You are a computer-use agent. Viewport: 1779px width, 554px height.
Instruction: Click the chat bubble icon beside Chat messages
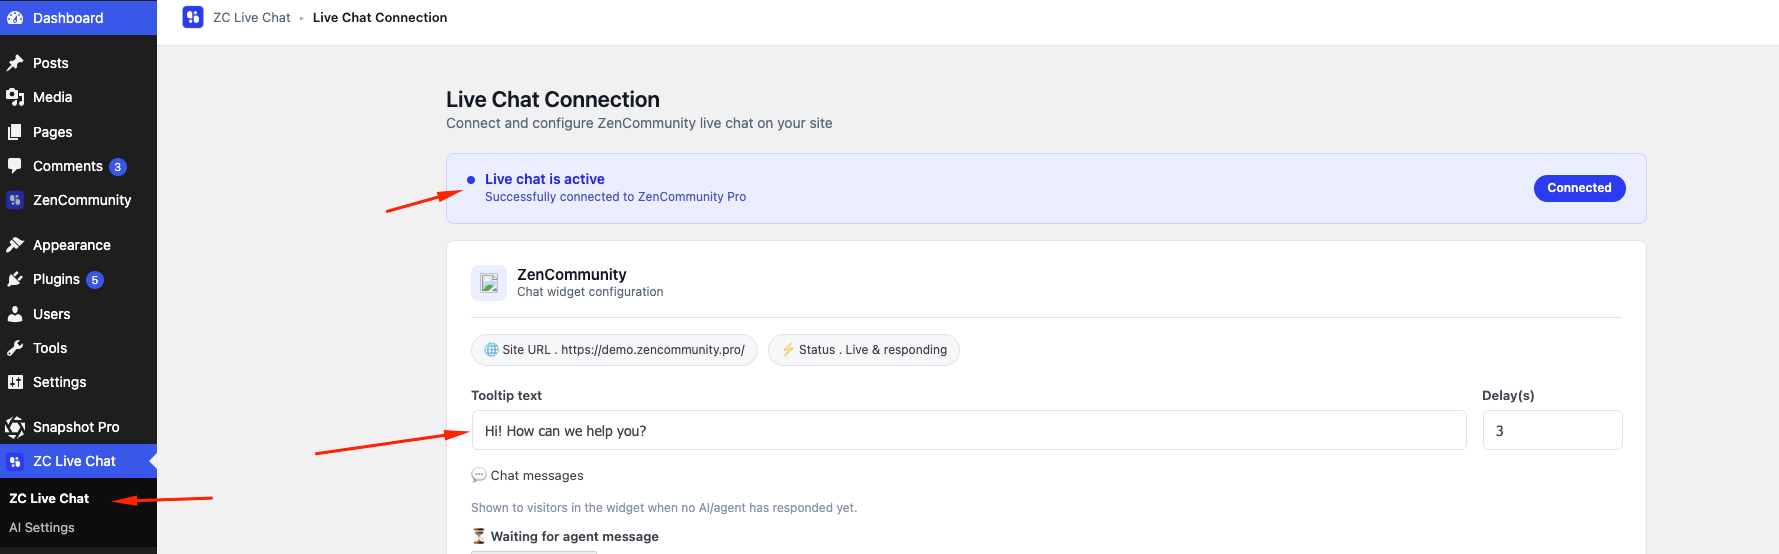click(479, 475)
